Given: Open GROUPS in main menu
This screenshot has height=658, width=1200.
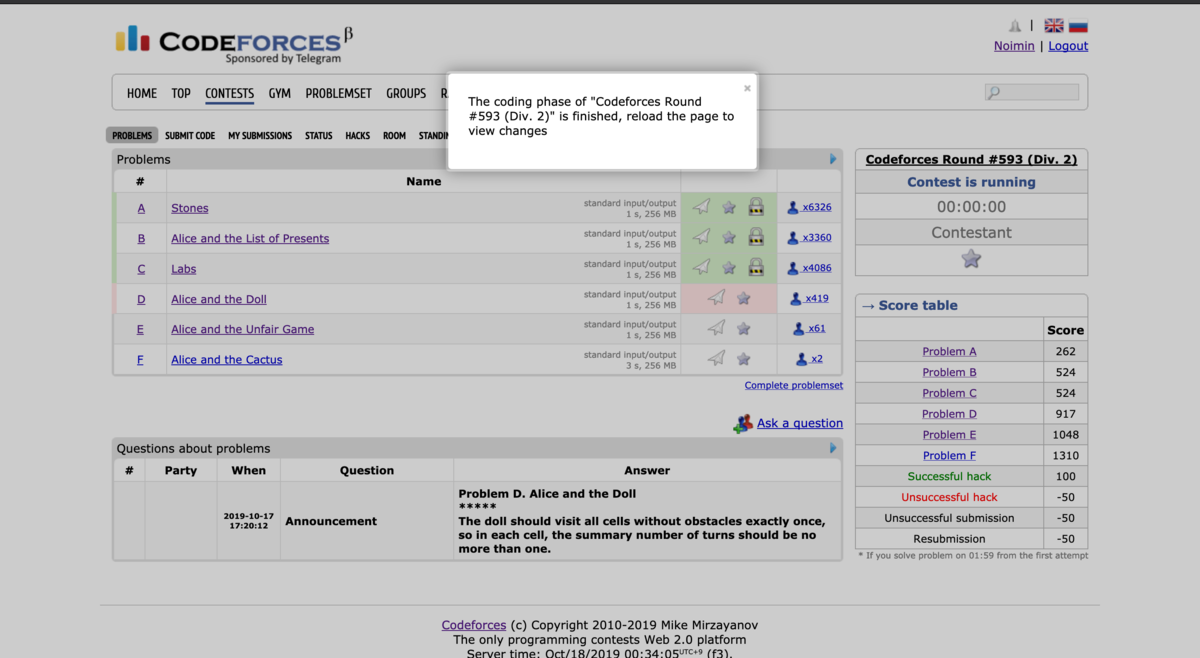Looking at the screenshot, I should coord(406,93).
